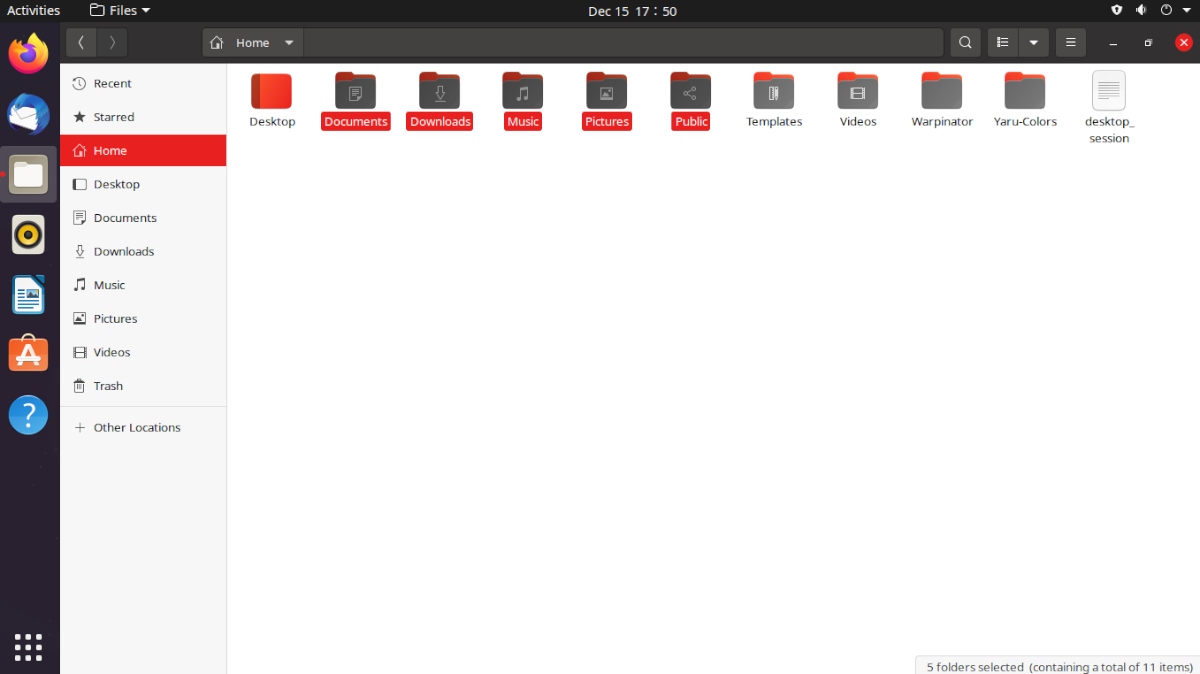Open the view options dropdown

[1034, 42]
